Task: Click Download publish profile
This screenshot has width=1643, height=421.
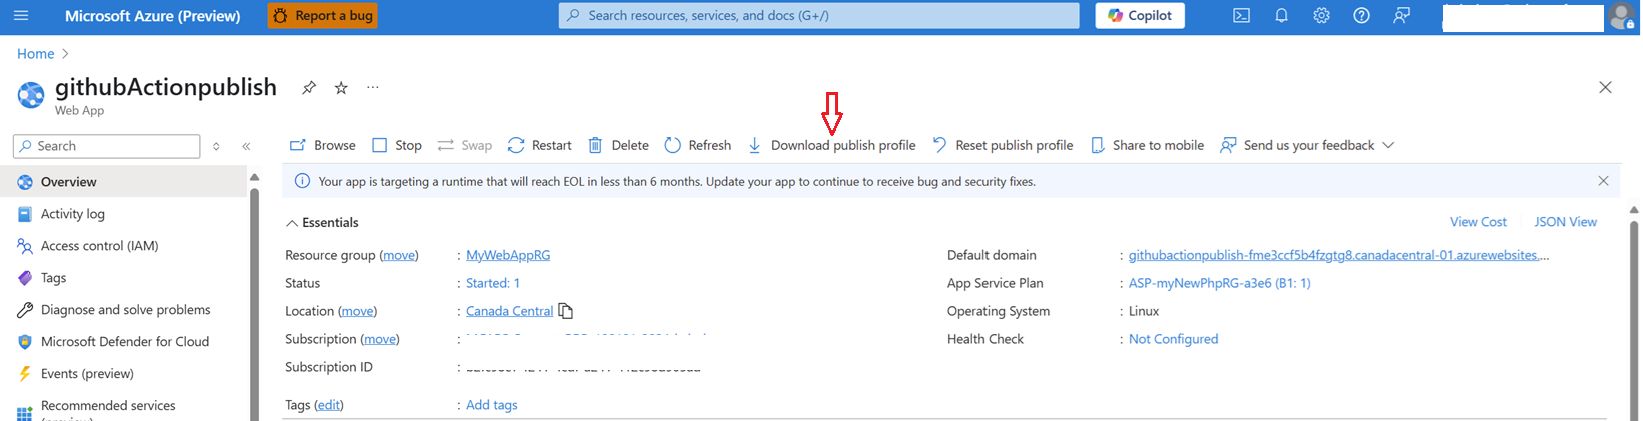Action: click(832, 145)
